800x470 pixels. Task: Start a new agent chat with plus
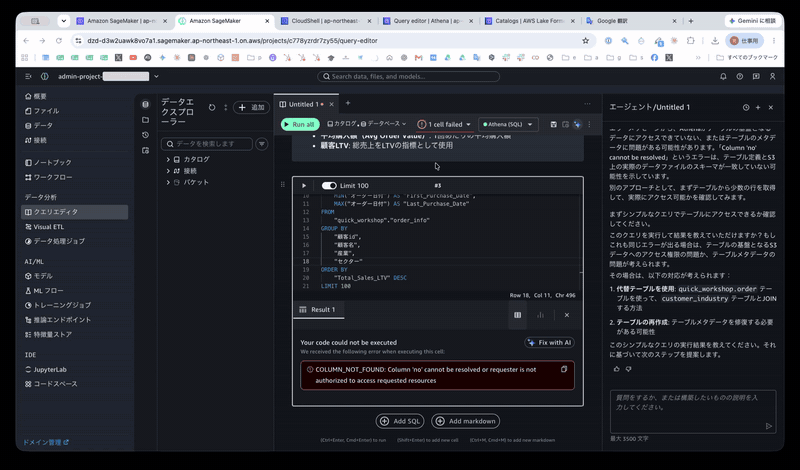(x=758, y=108)
